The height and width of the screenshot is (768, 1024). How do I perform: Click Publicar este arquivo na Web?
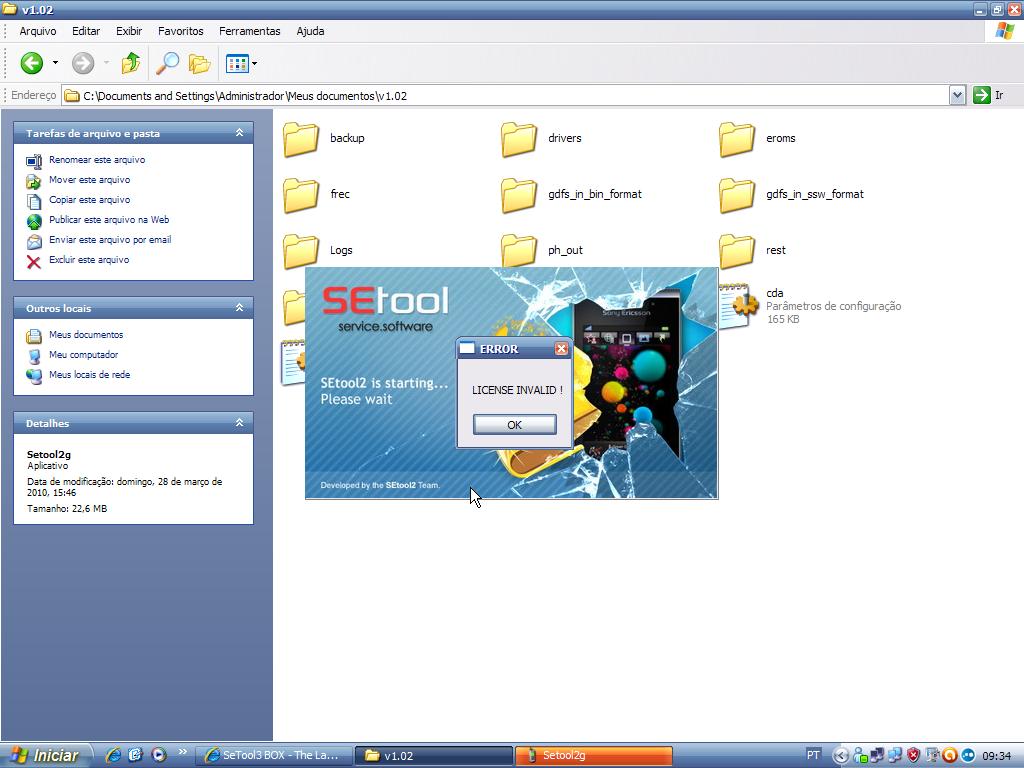tap(109, 219)
